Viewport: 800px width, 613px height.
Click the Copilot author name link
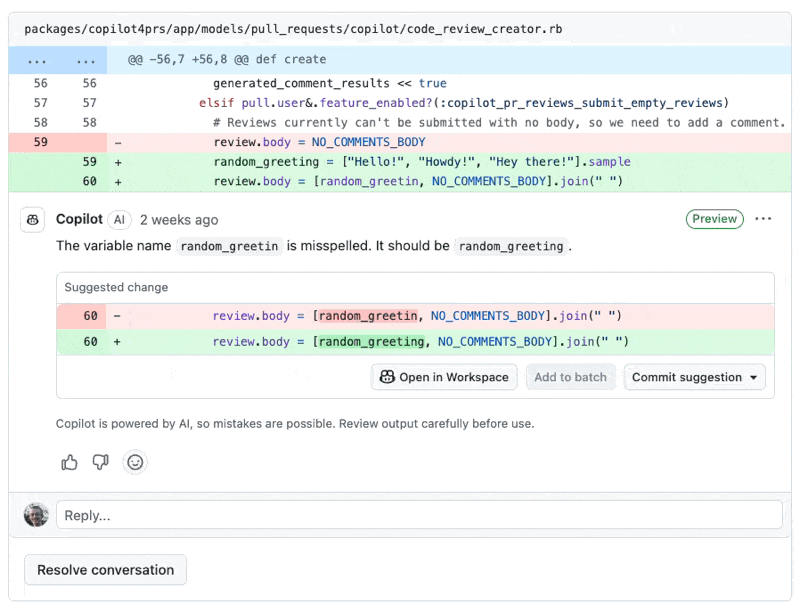pyautogui.click(x=79, y=220)
